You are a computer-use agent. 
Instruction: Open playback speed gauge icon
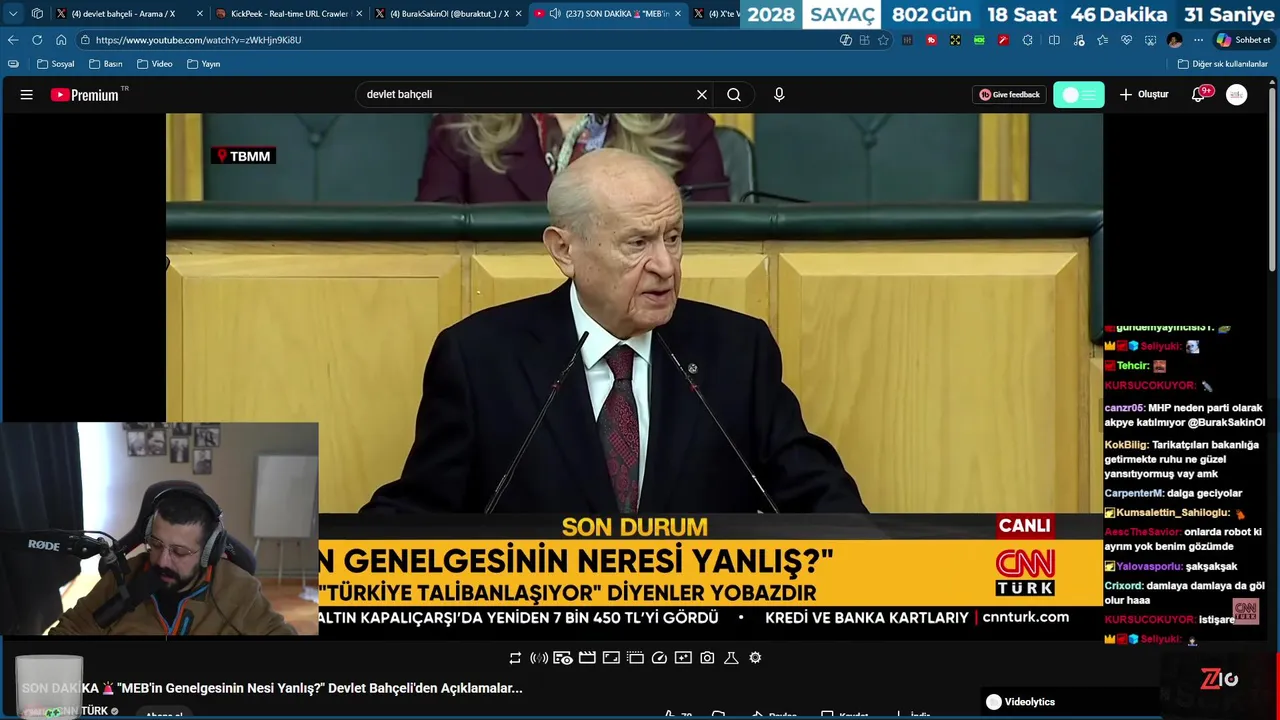point(659,658)
